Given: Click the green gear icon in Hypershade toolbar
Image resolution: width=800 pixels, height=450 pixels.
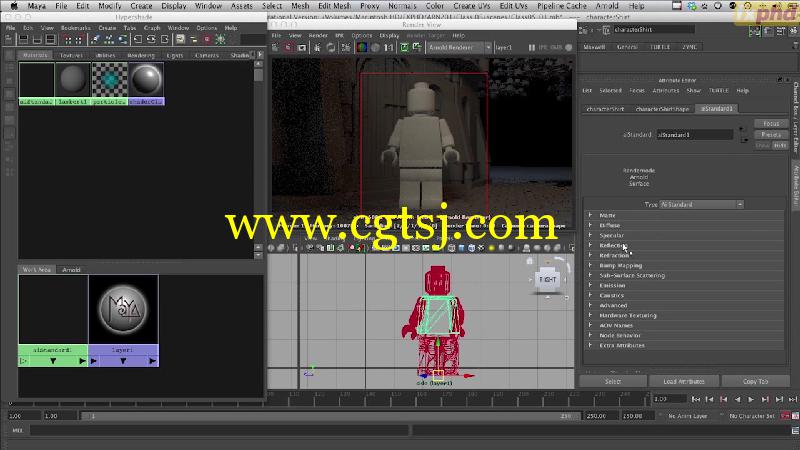Looking at the screenshot, I should tap(220, 39).
